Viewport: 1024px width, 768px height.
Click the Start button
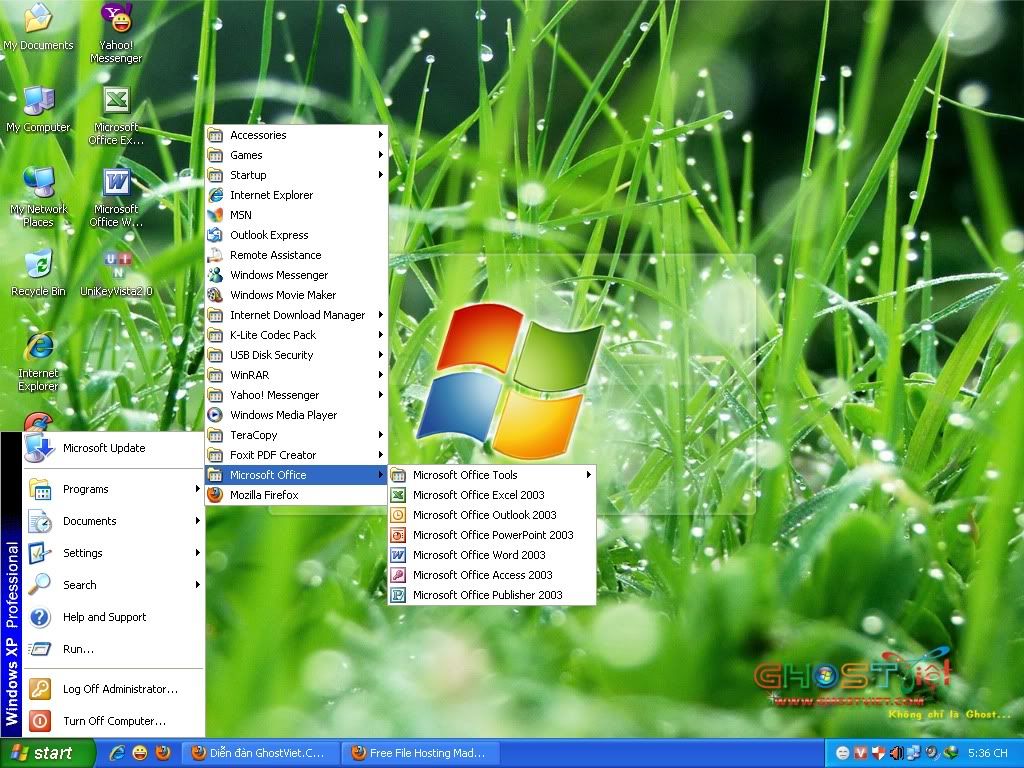[47, 753]
